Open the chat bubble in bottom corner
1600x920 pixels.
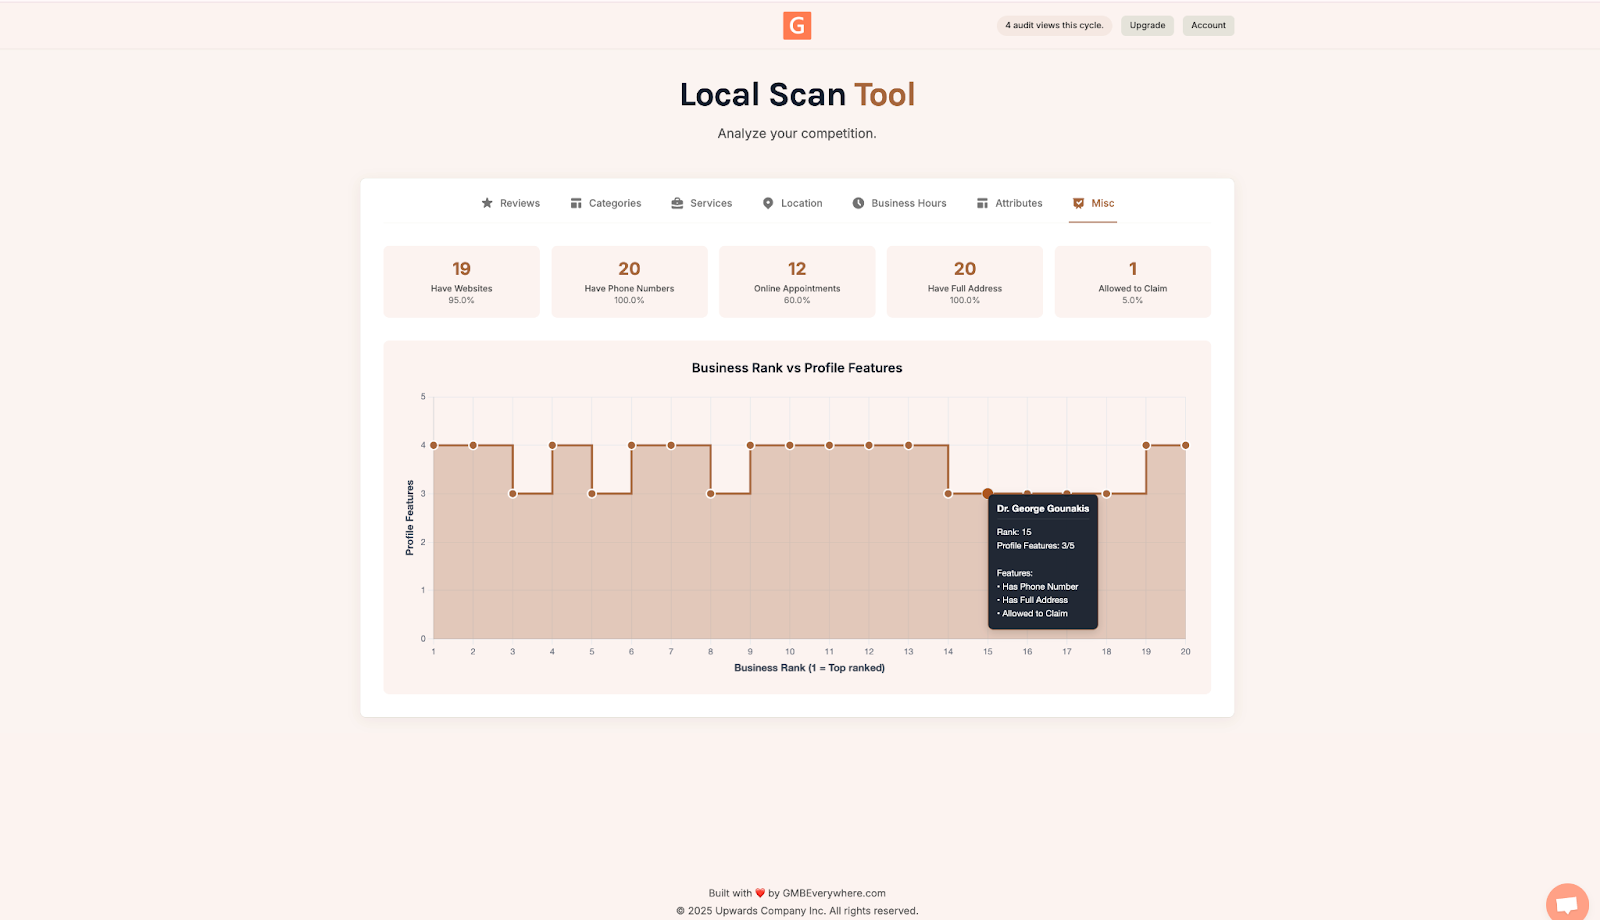coord(1566,901)
